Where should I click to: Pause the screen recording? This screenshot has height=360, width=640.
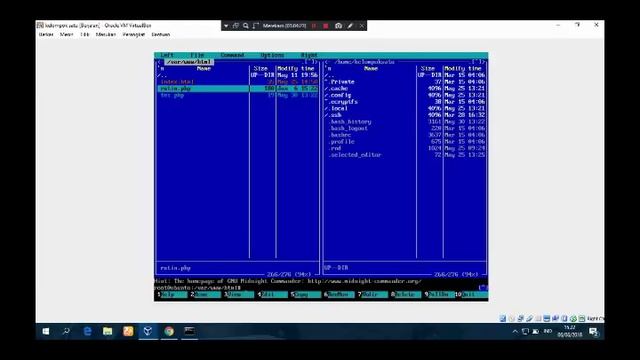pyautogui.click(x=314, y=26)
